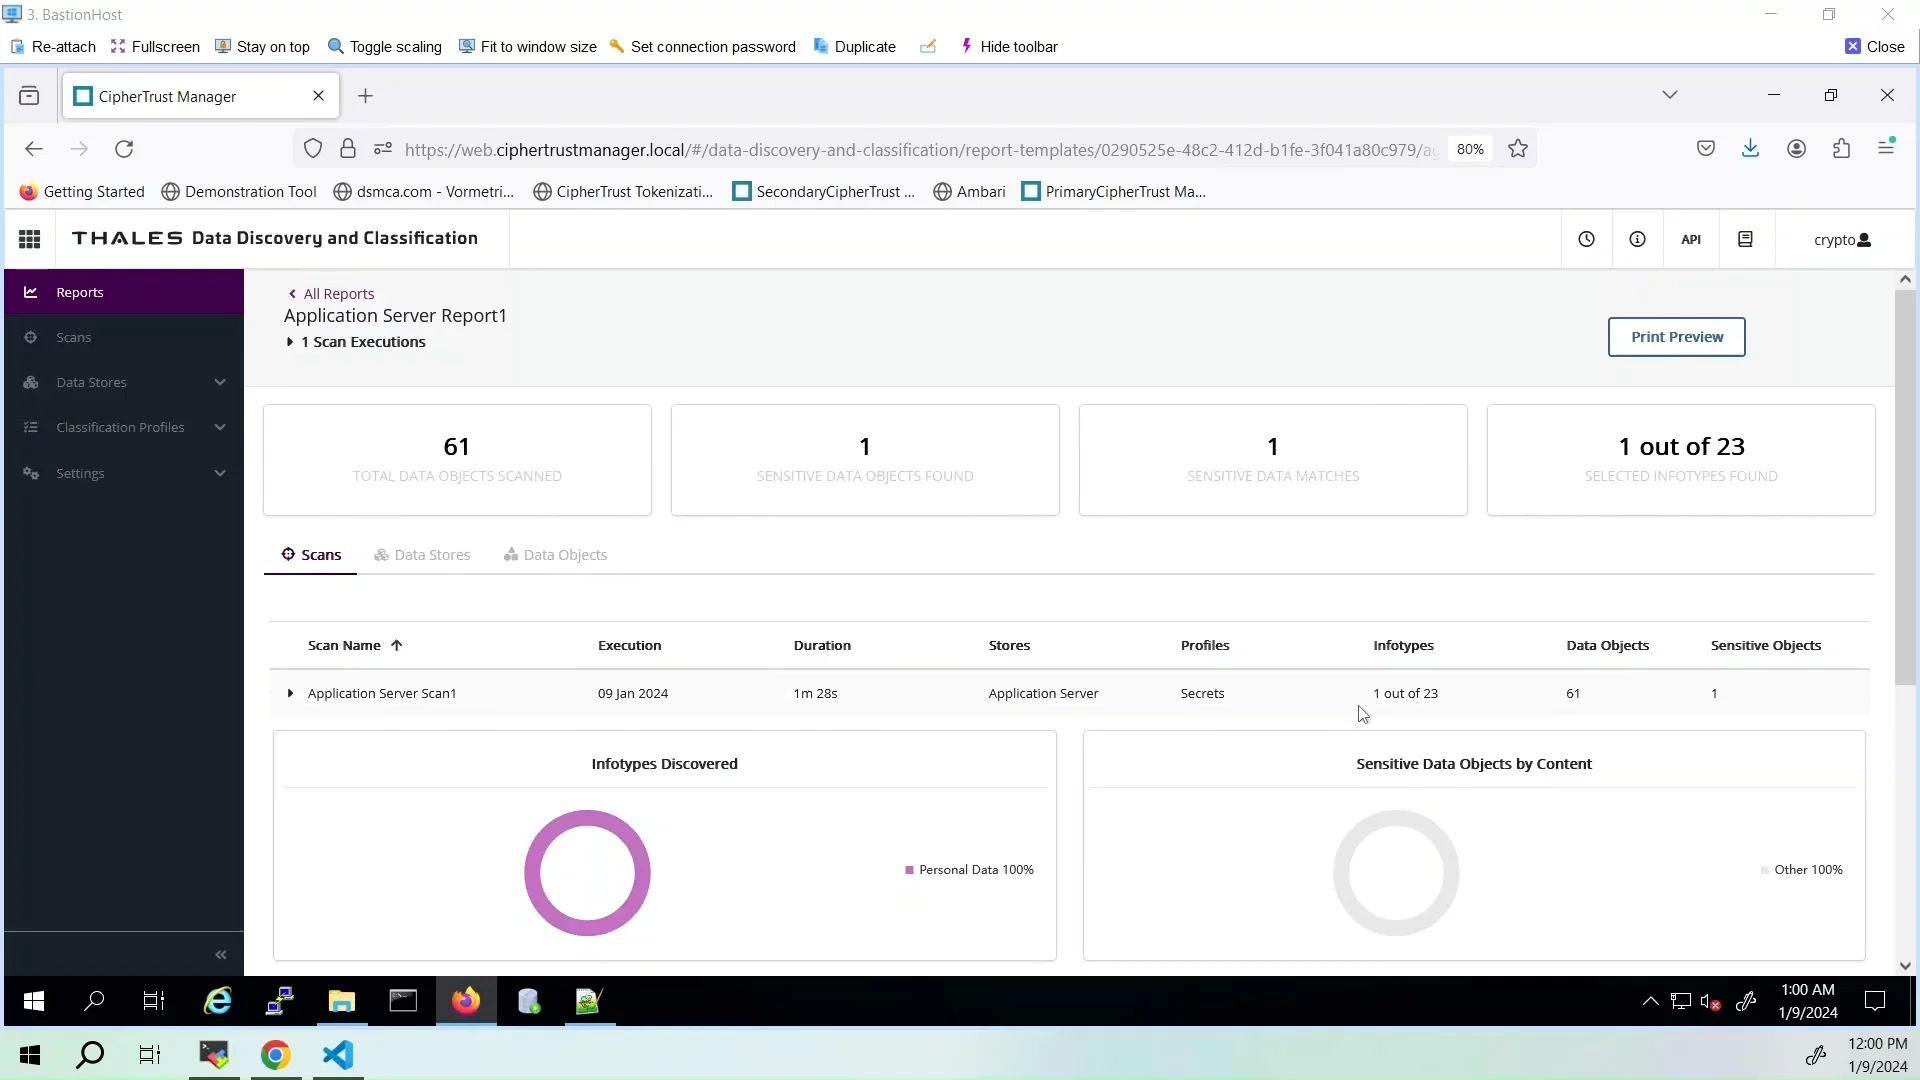Click the browser URL address field
This screenshot has width=1920, height=1080.
(920, 150)
